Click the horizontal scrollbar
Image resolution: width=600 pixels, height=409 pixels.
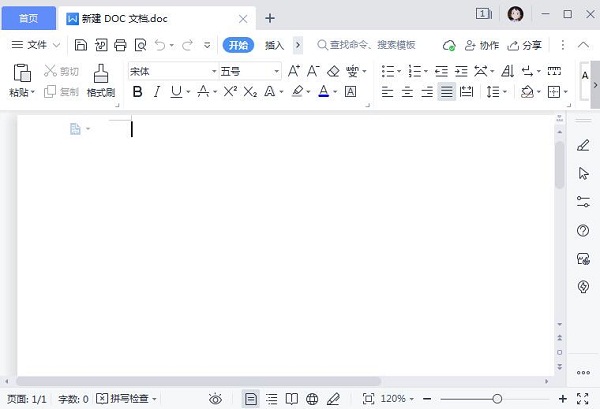click(x=199, y=381)
